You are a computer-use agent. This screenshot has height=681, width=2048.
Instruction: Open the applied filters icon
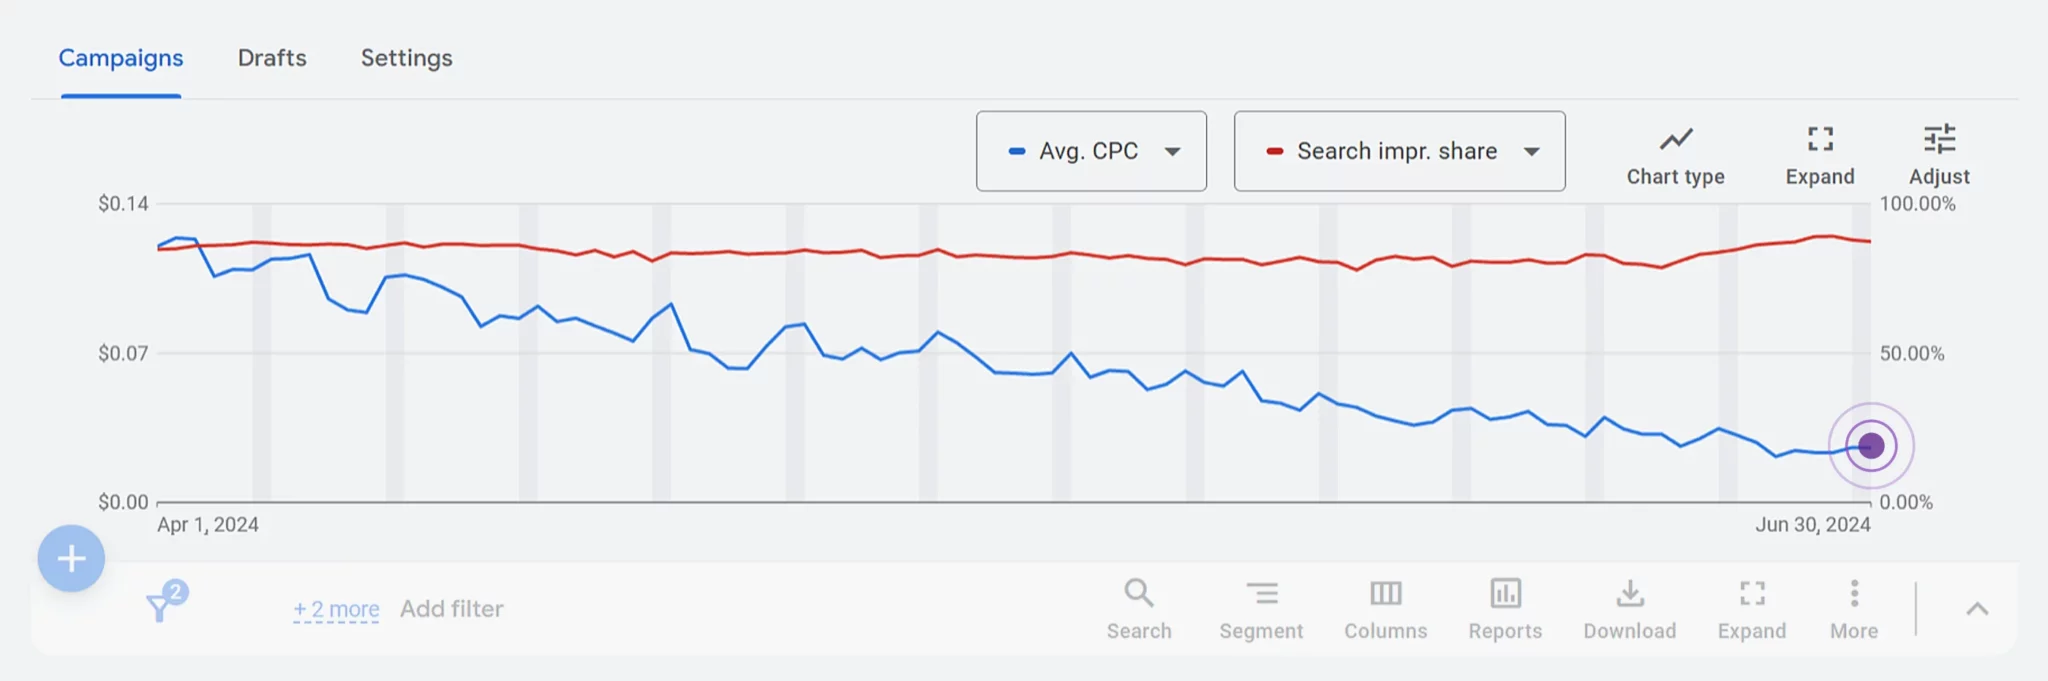[x=160, y=605]
